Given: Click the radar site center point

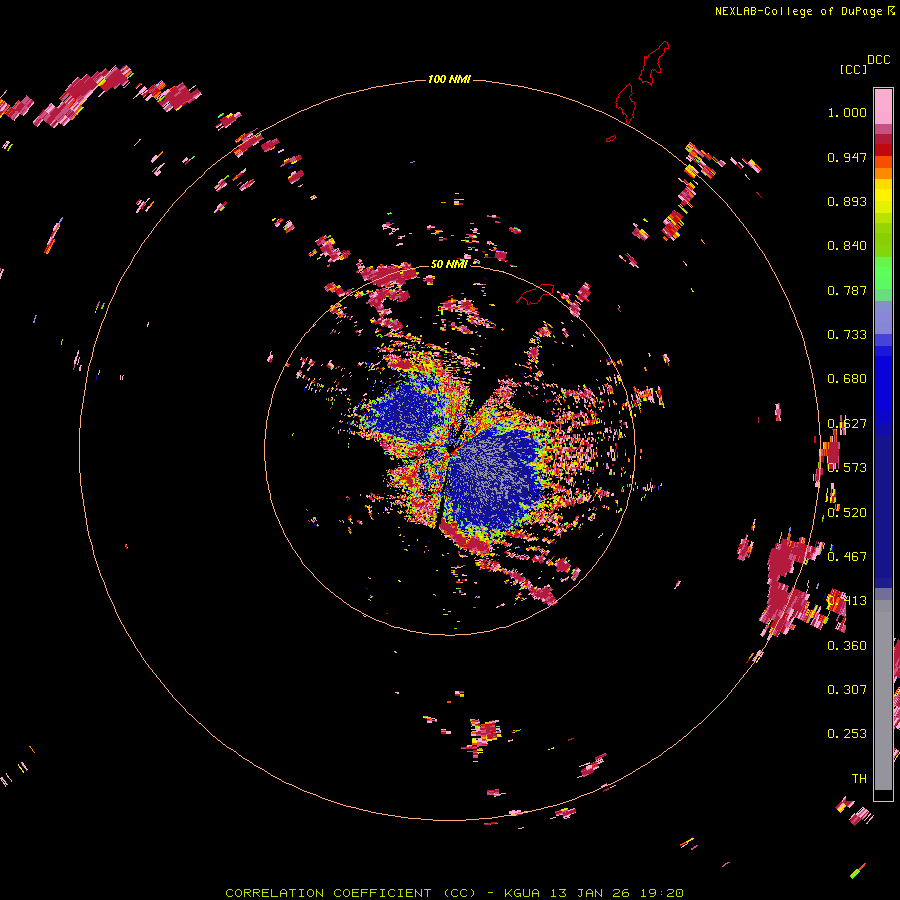Looking at the screenshot, I should [x=451, y=451].
